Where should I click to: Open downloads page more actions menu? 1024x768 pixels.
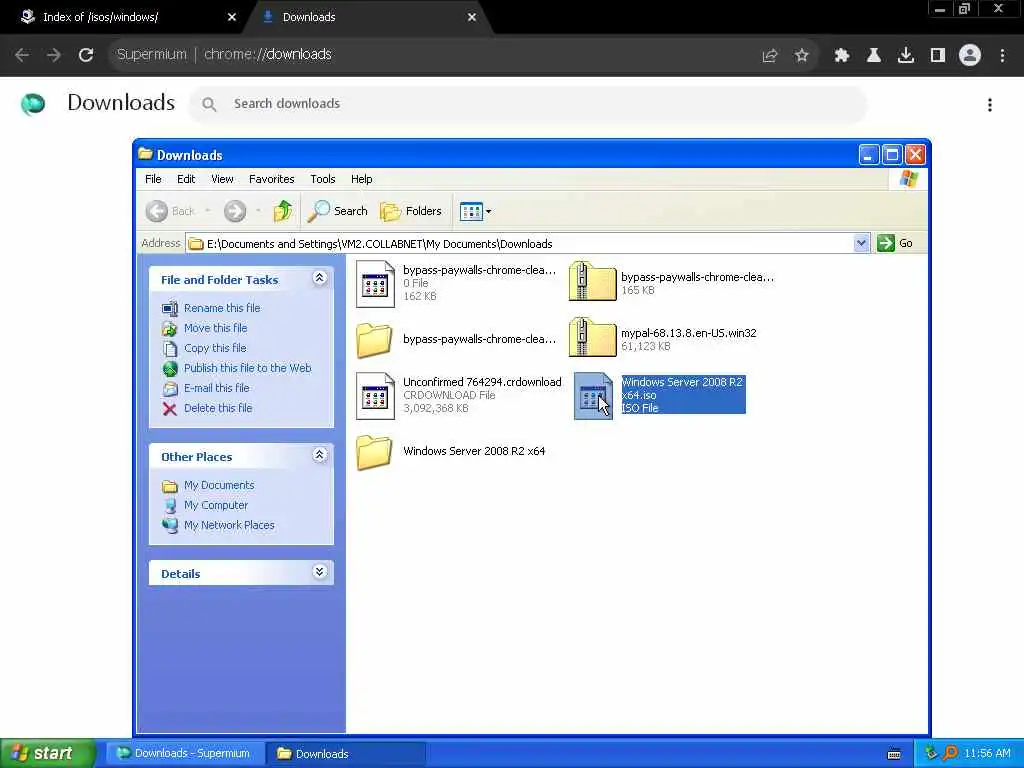(x=990, y=105)
